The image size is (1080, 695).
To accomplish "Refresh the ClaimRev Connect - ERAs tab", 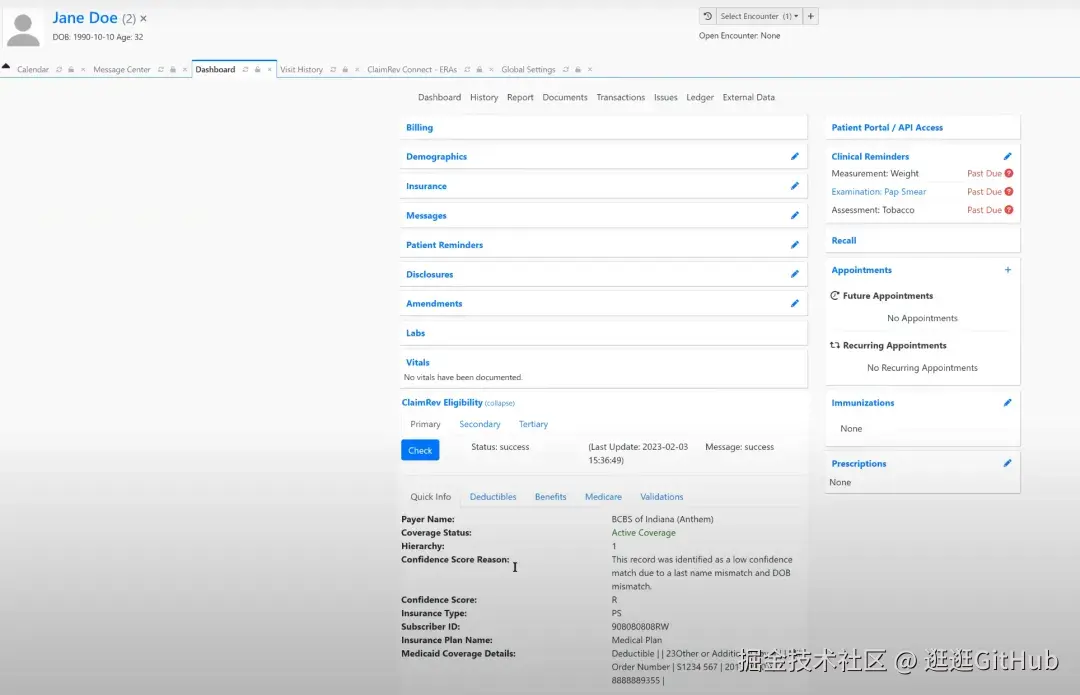I will [x=468, y=70].
